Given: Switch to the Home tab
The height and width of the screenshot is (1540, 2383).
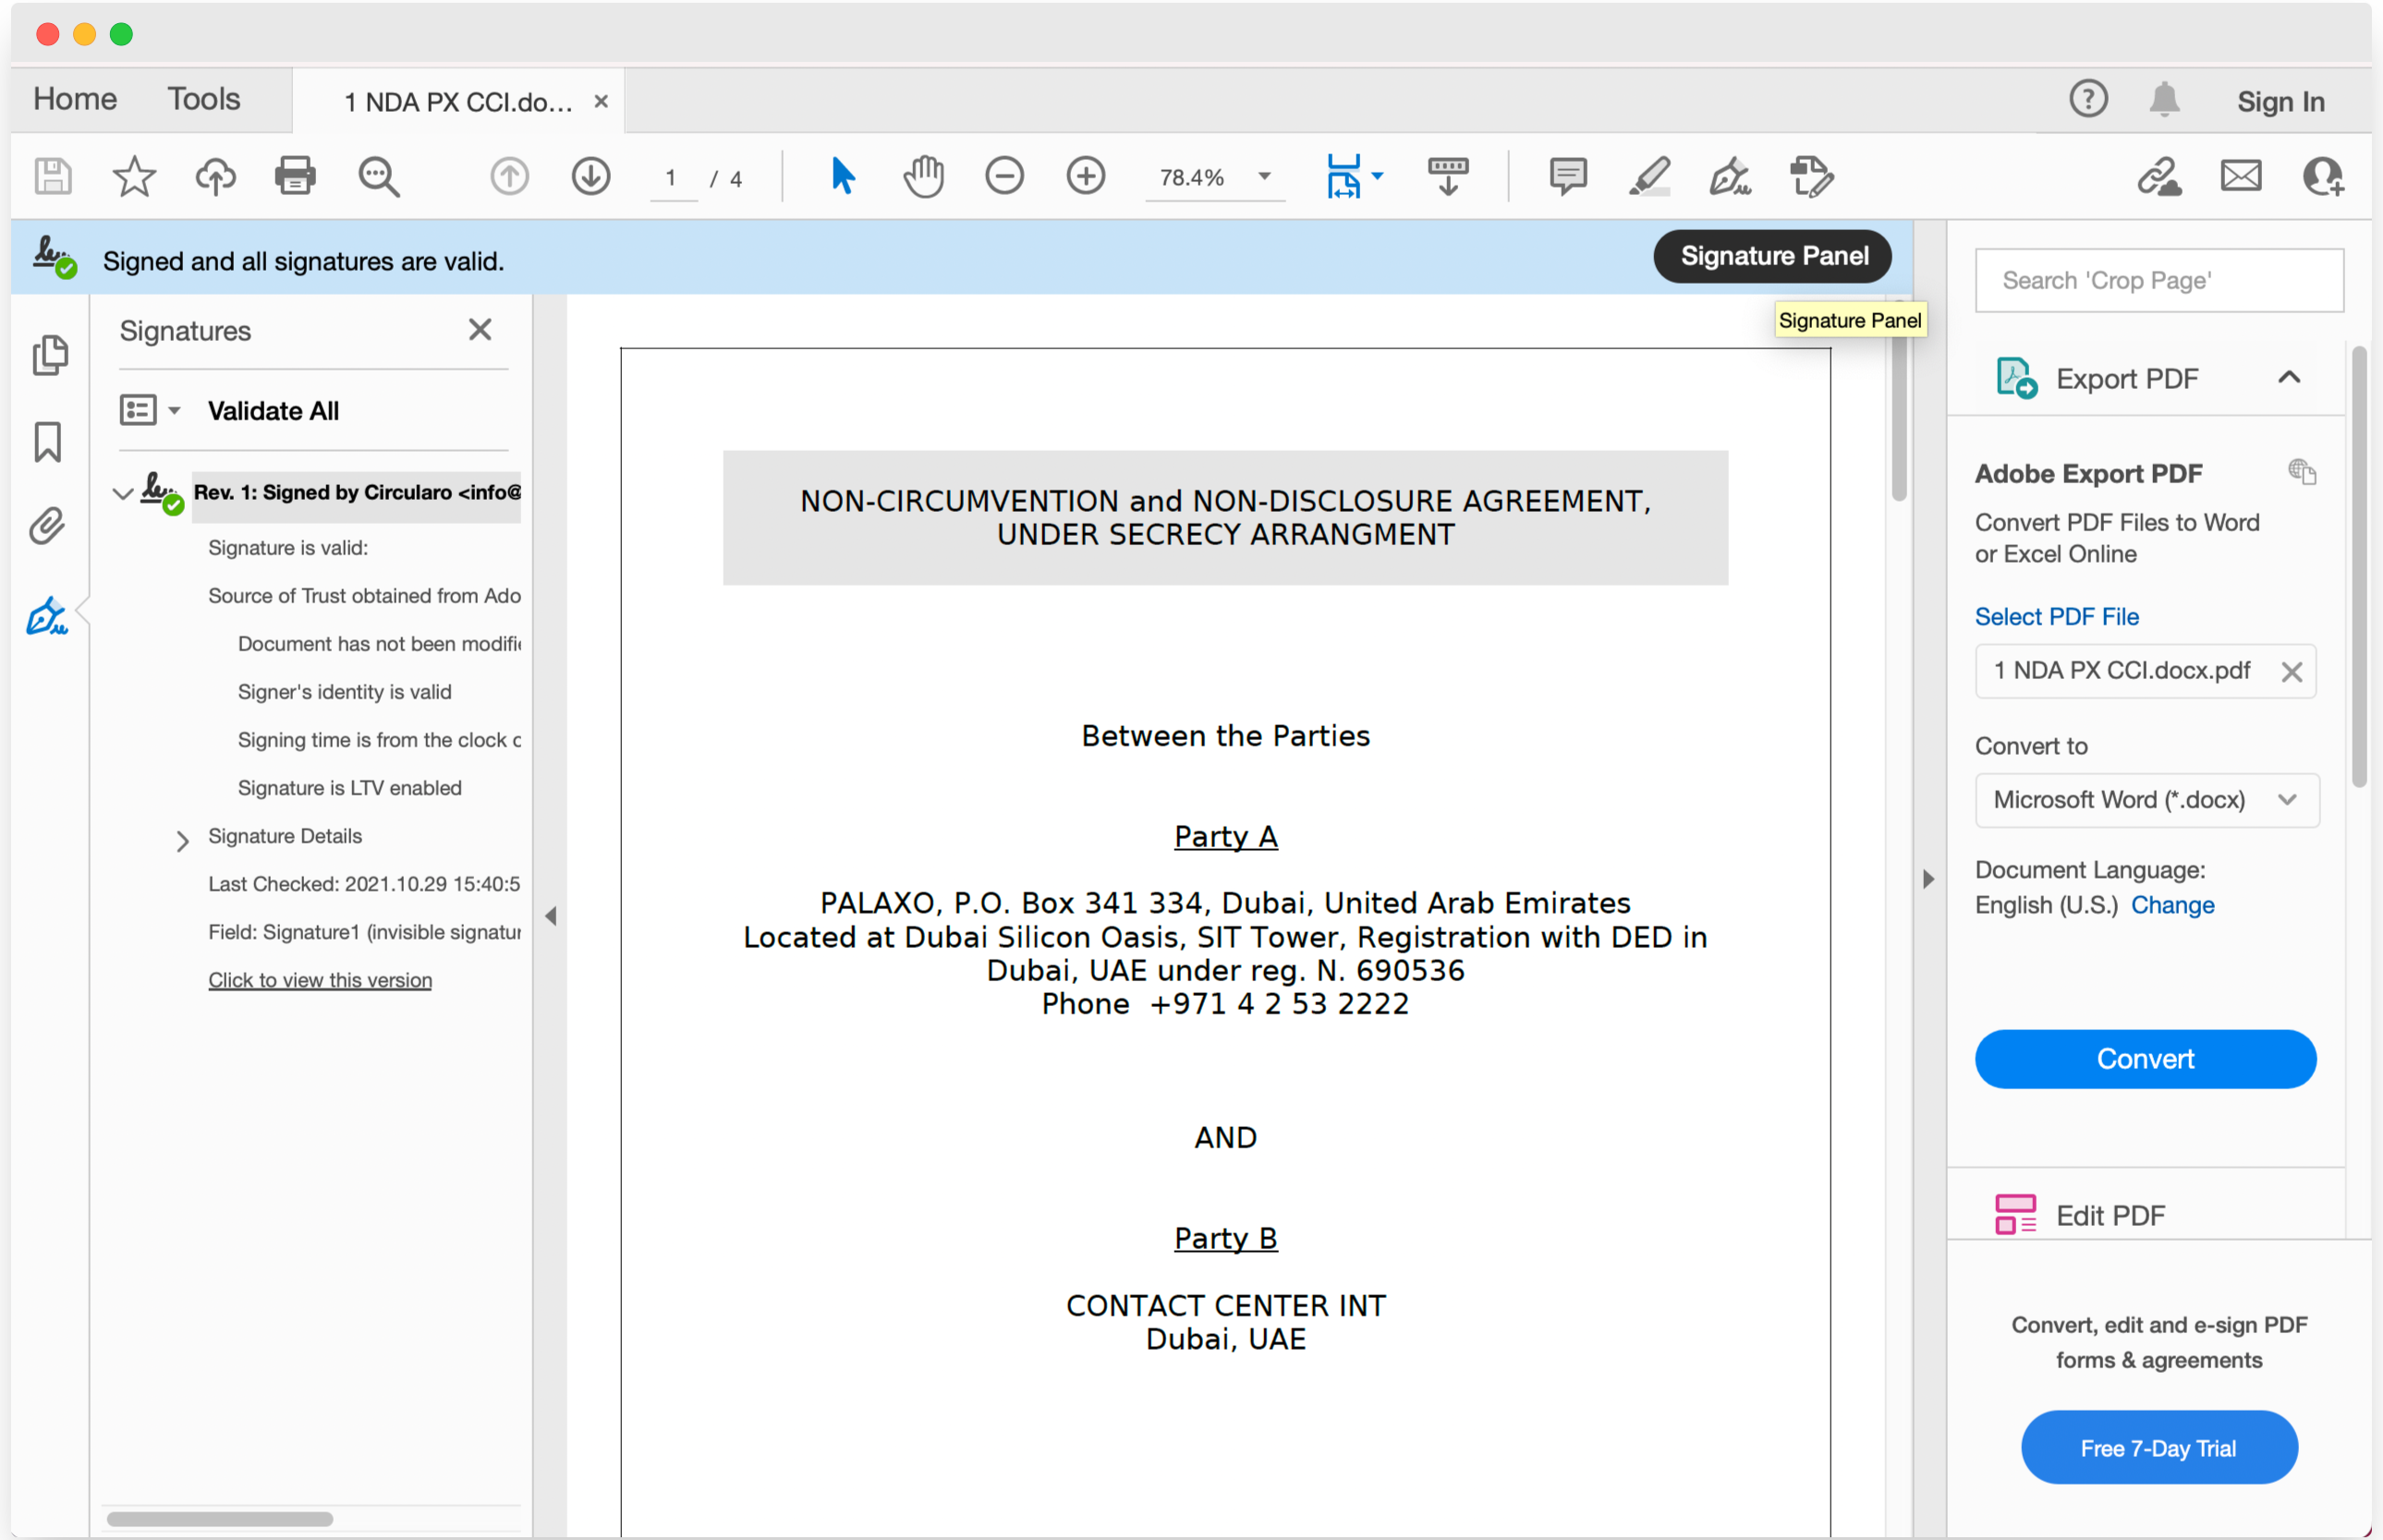Looking at the screenshot, I should point(75,99).
